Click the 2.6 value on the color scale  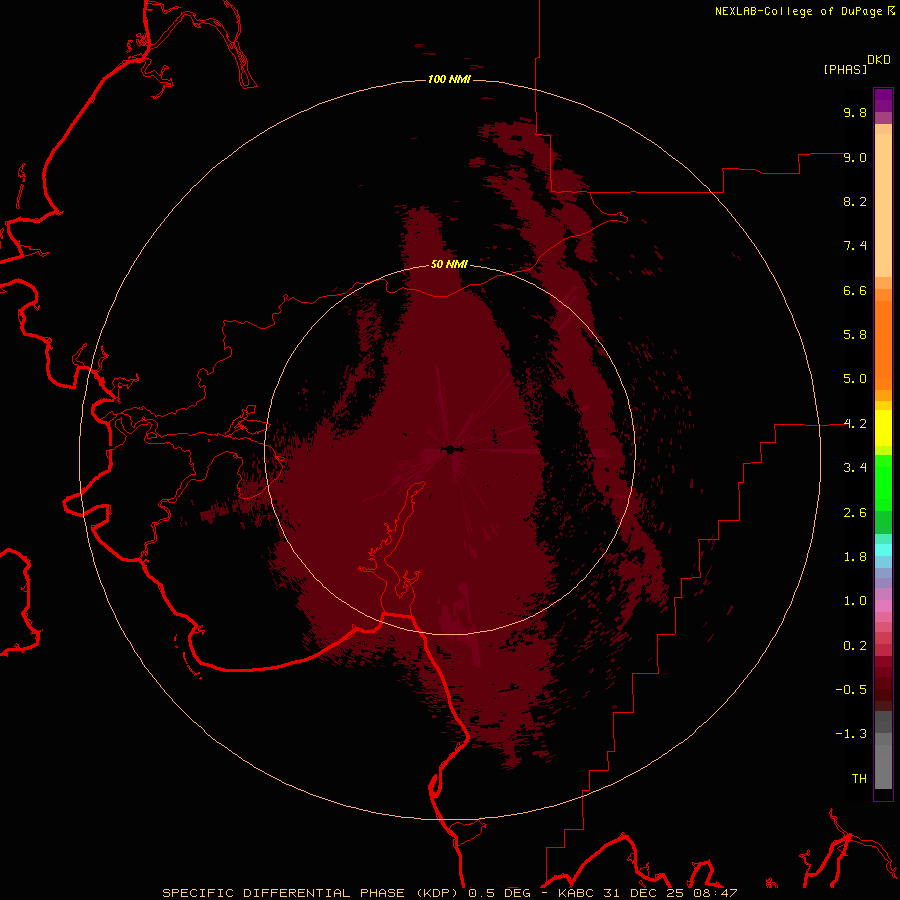855,513
